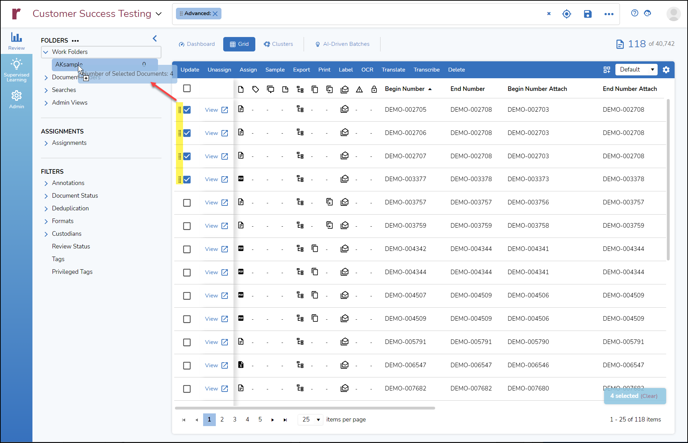The height and width of the screenshot is (443, 688).
Task: Open the Privileged Tags filter
Action: pyautogui.click(x=72, y=272)
